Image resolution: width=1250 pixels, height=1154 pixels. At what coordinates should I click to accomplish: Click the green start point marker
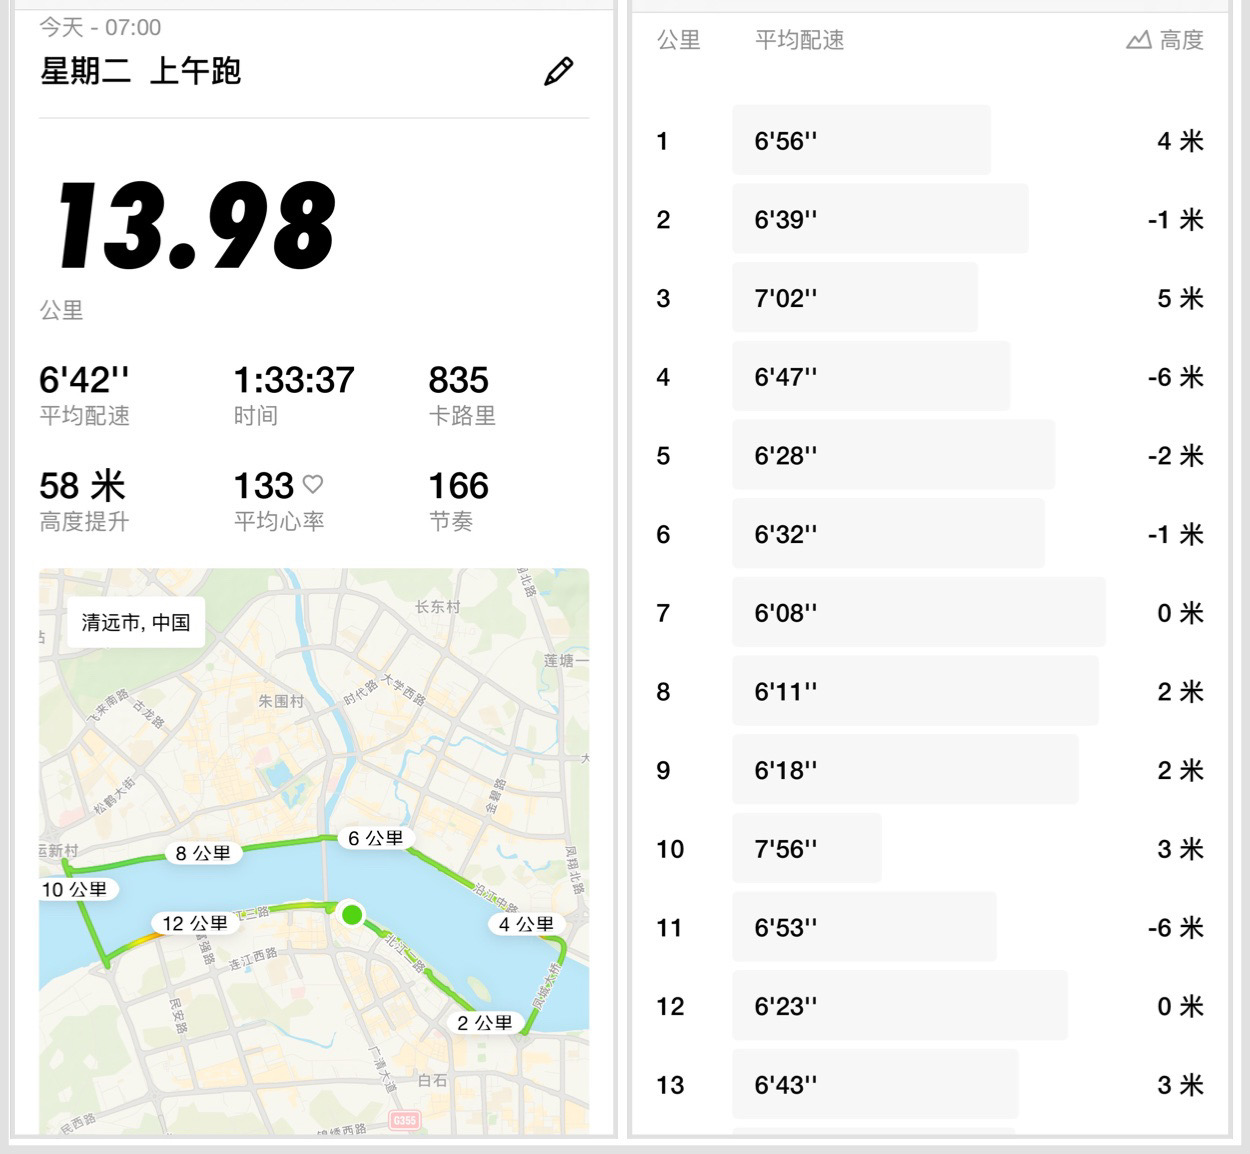pos(351,914)
